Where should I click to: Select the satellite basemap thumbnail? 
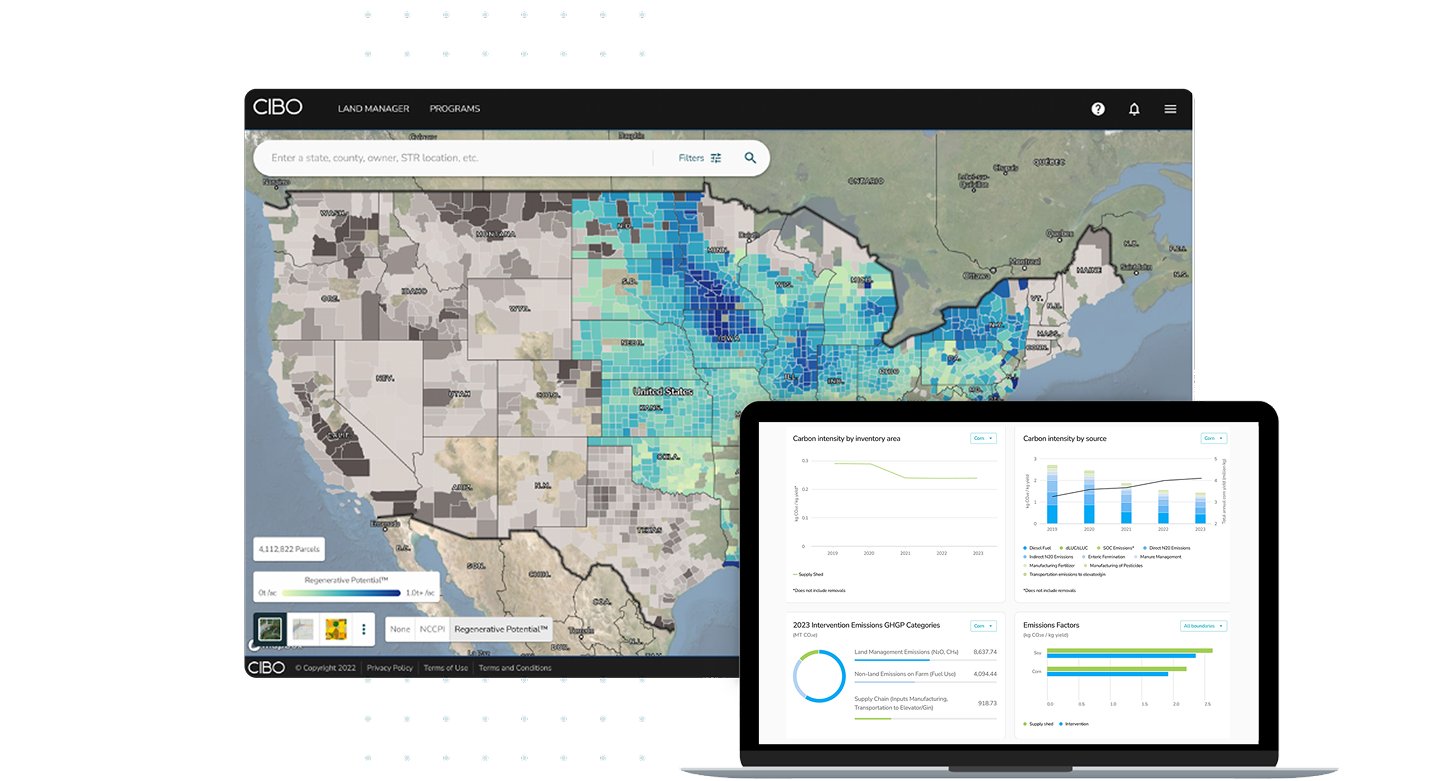[270, 629]
